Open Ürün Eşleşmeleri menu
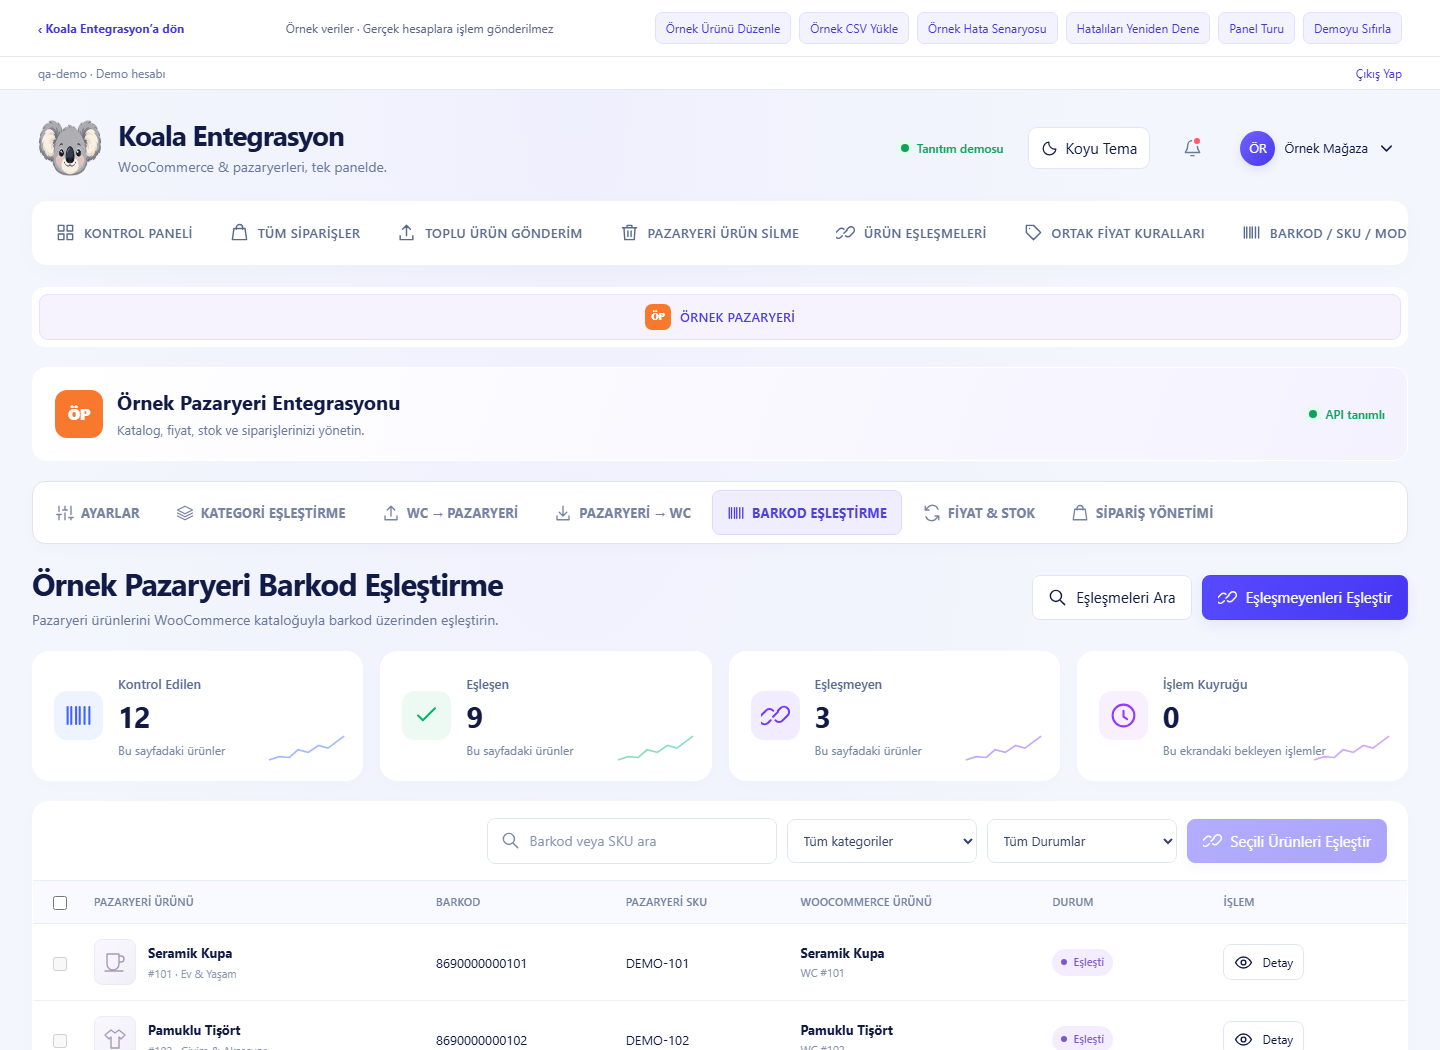The height and width of the screenshot is (1050, 1440). (x=911, y=233)
